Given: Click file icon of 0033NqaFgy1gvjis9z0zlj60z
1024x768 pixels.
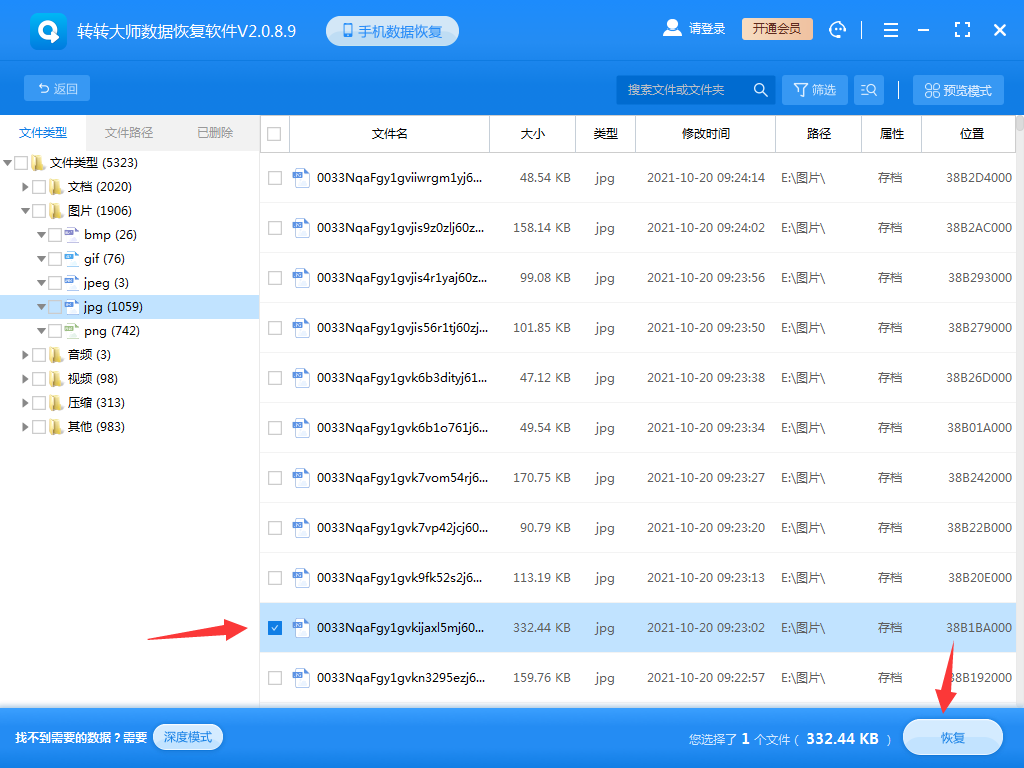Looking at the screenshot, I should point(300,228).
